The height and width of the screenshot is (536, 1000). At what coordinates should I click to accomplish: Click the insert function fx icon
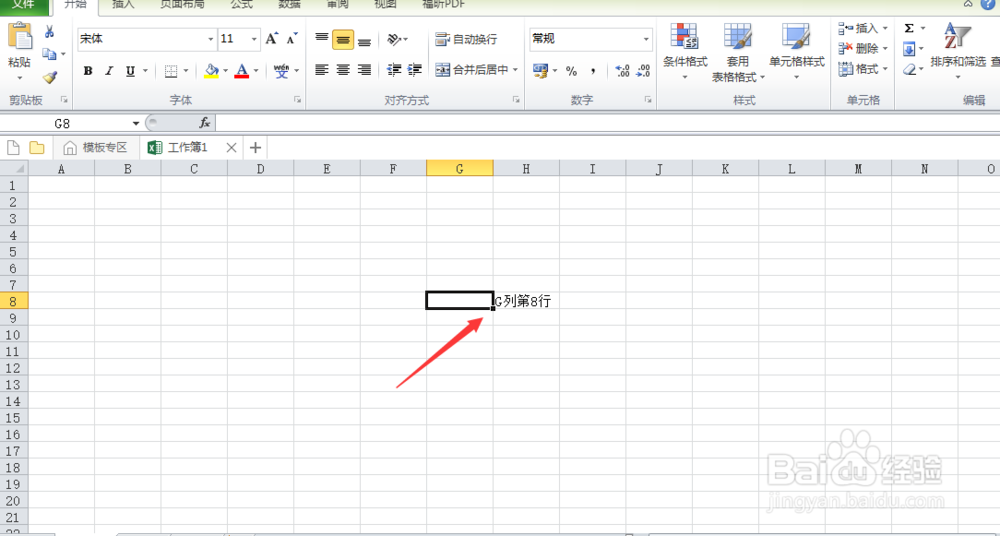[x=205, y=123]
